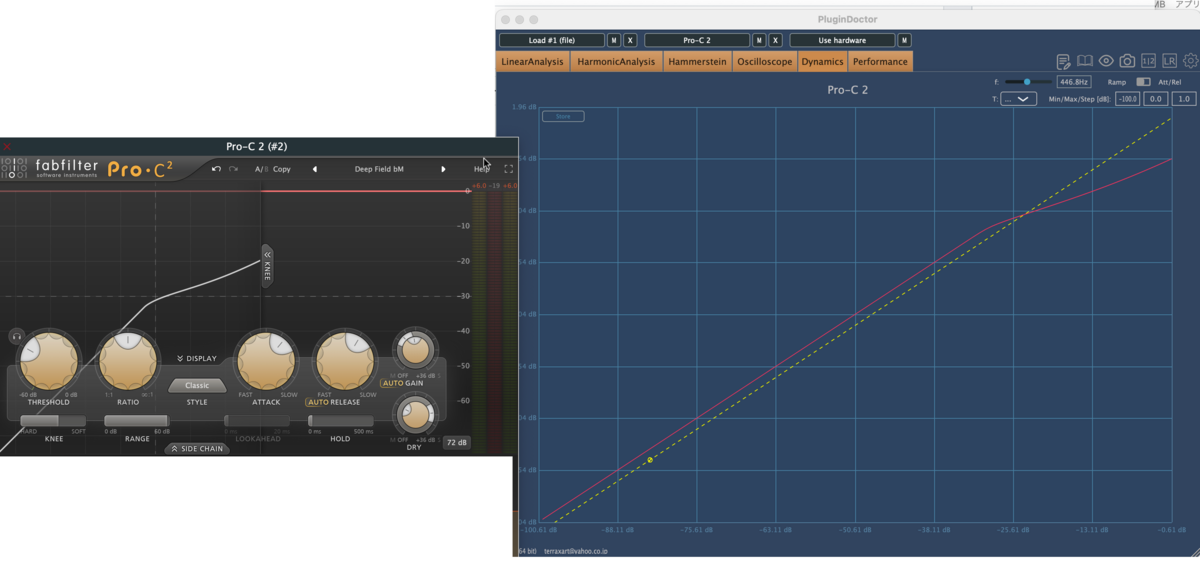Click the 1.0 step dB field

click(1184, 99)
